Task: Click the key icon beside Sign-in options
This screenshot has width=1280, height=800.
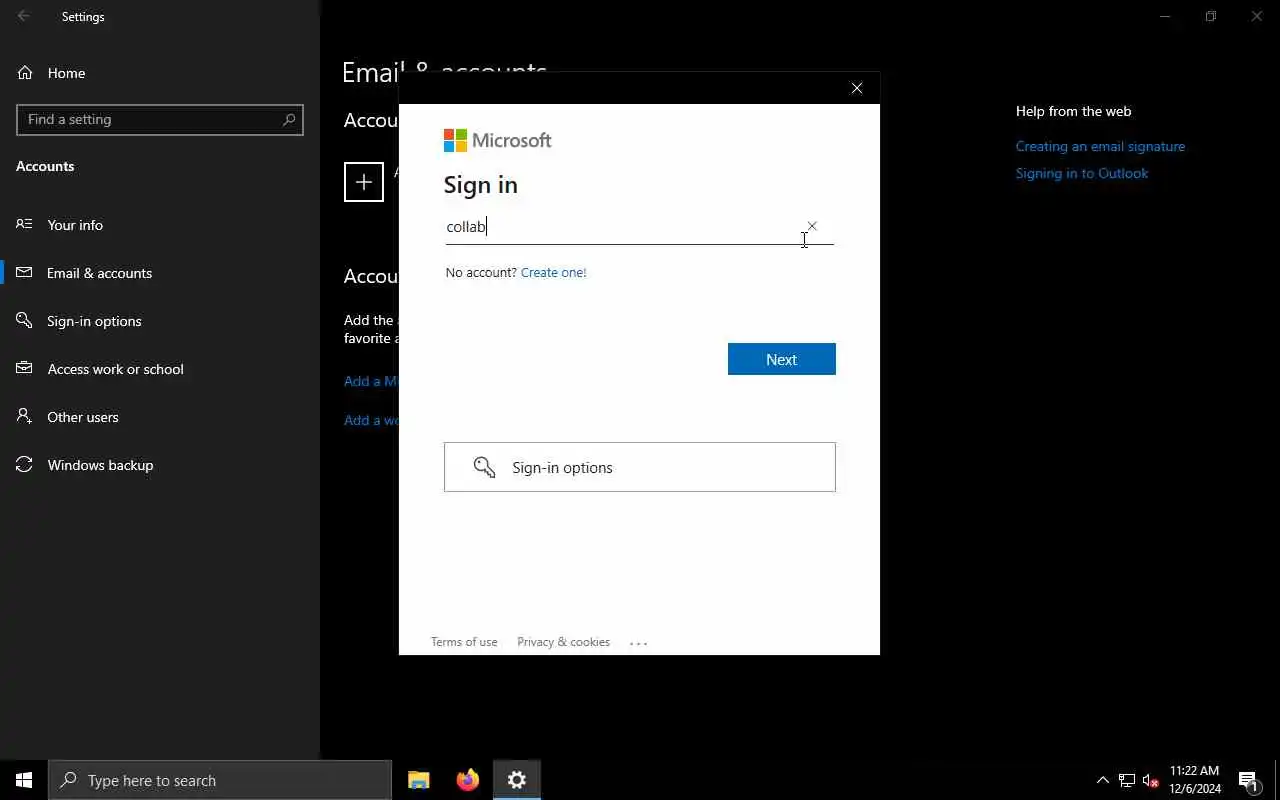Action: (x=484, y=467)
